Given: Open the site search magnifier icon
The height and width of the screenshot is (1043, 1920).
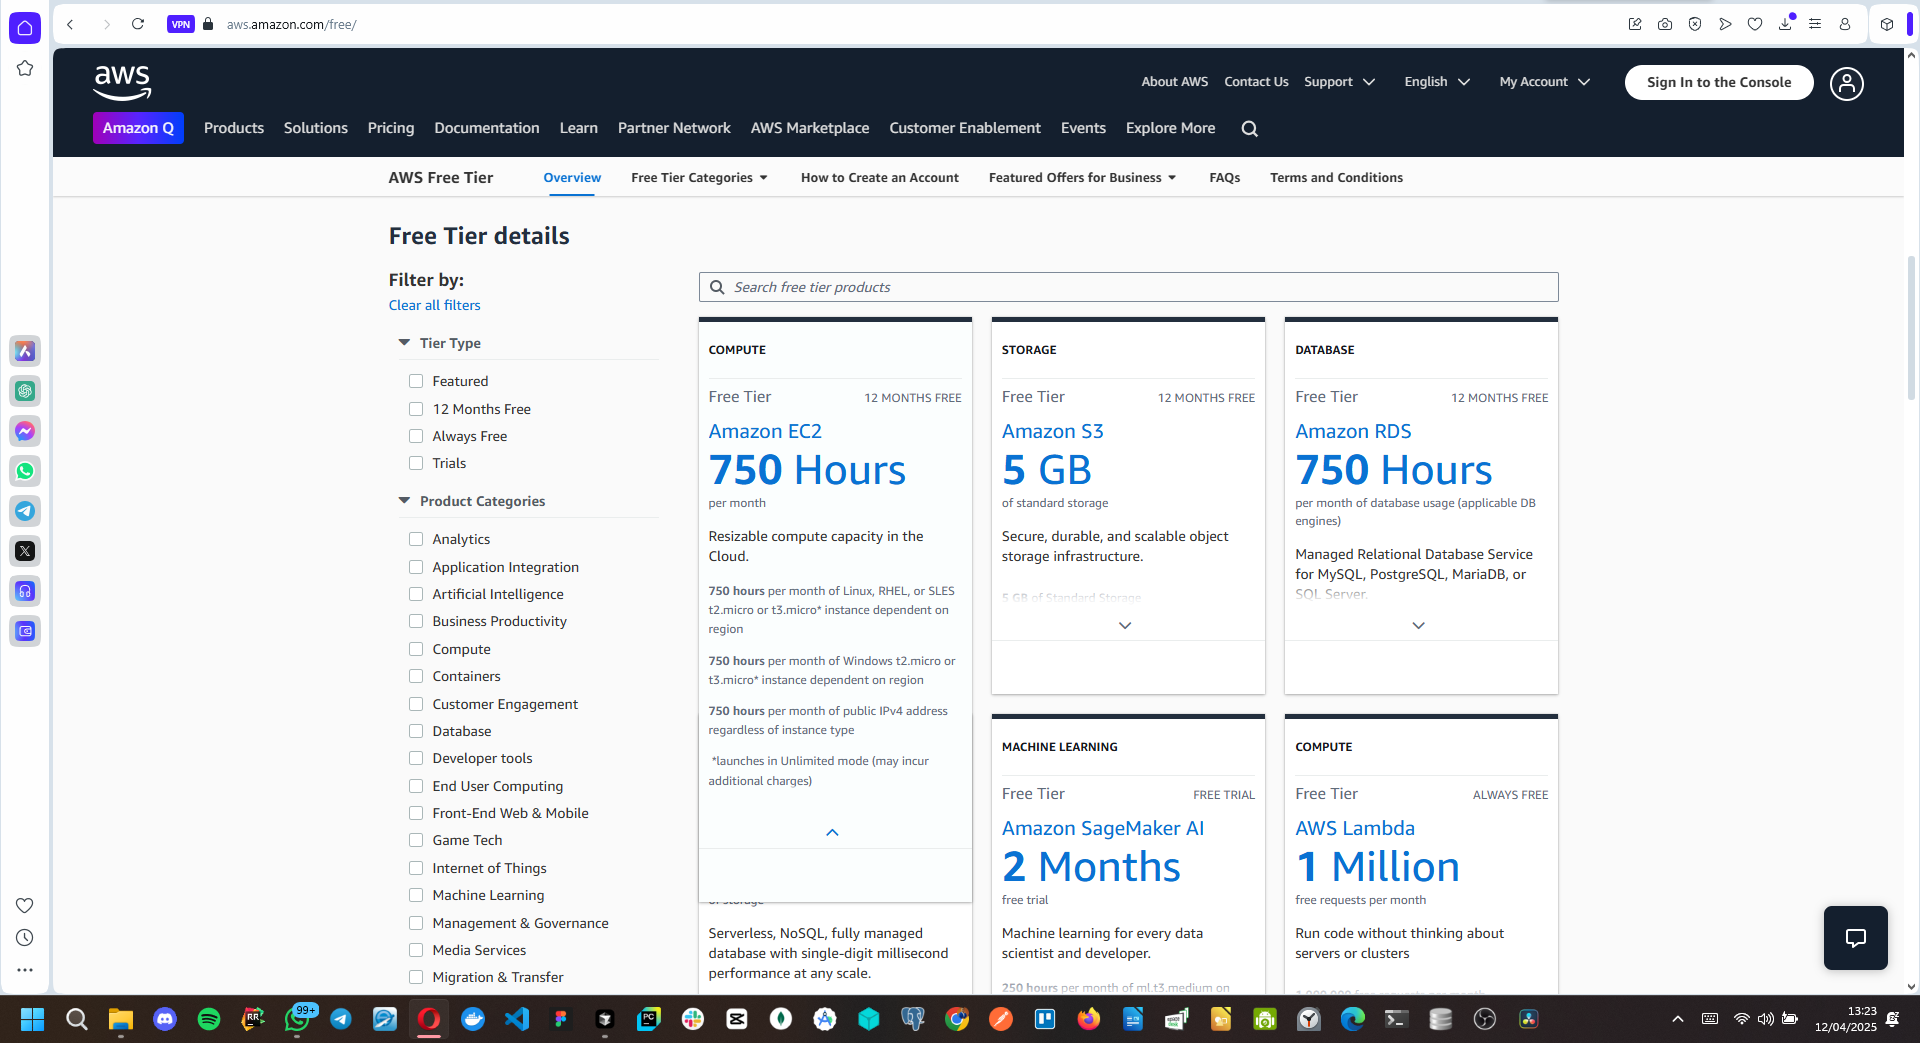Looking at the screenshot, I should (x=1249, y=128).
